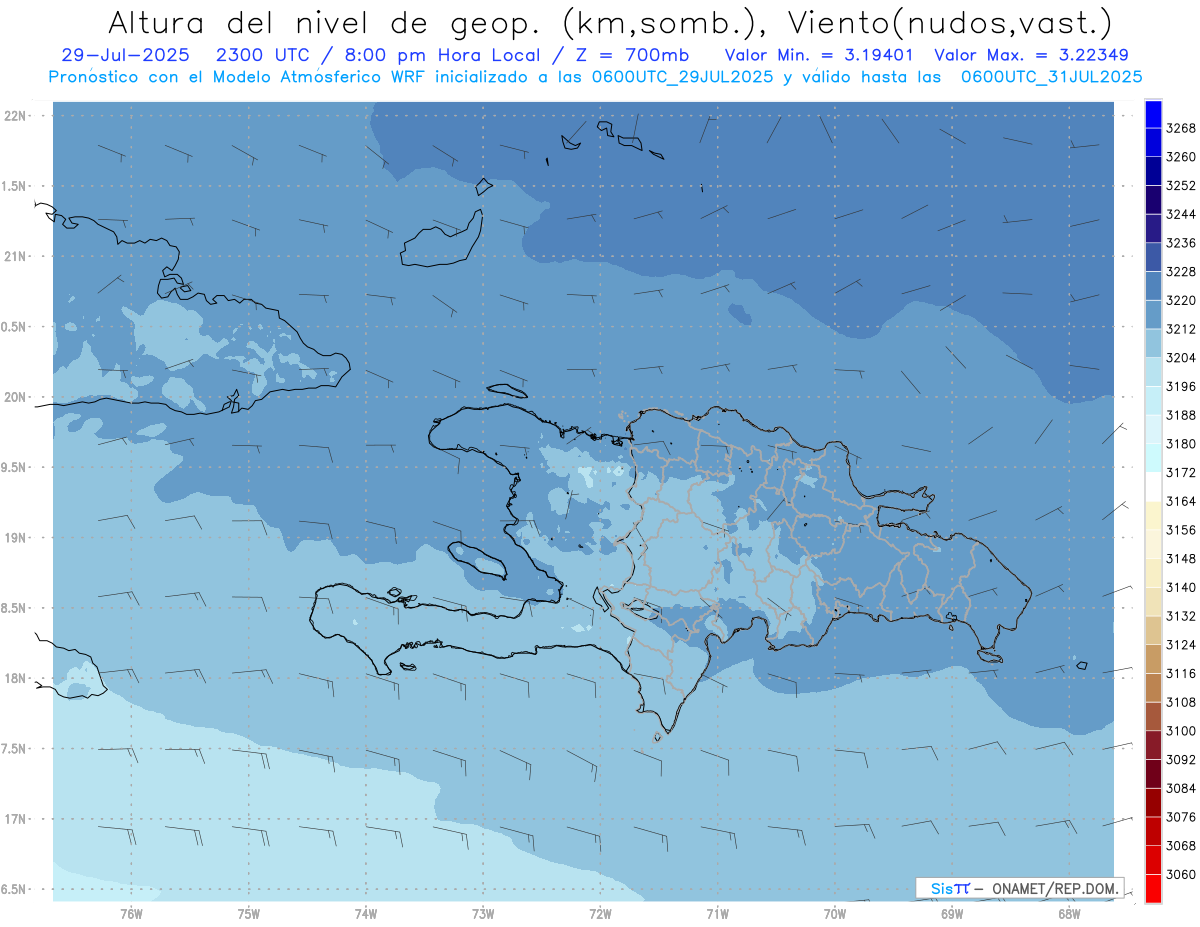Click the 3268 label on the color scale
The image size is (1200, 927).
coord(1181,128)
